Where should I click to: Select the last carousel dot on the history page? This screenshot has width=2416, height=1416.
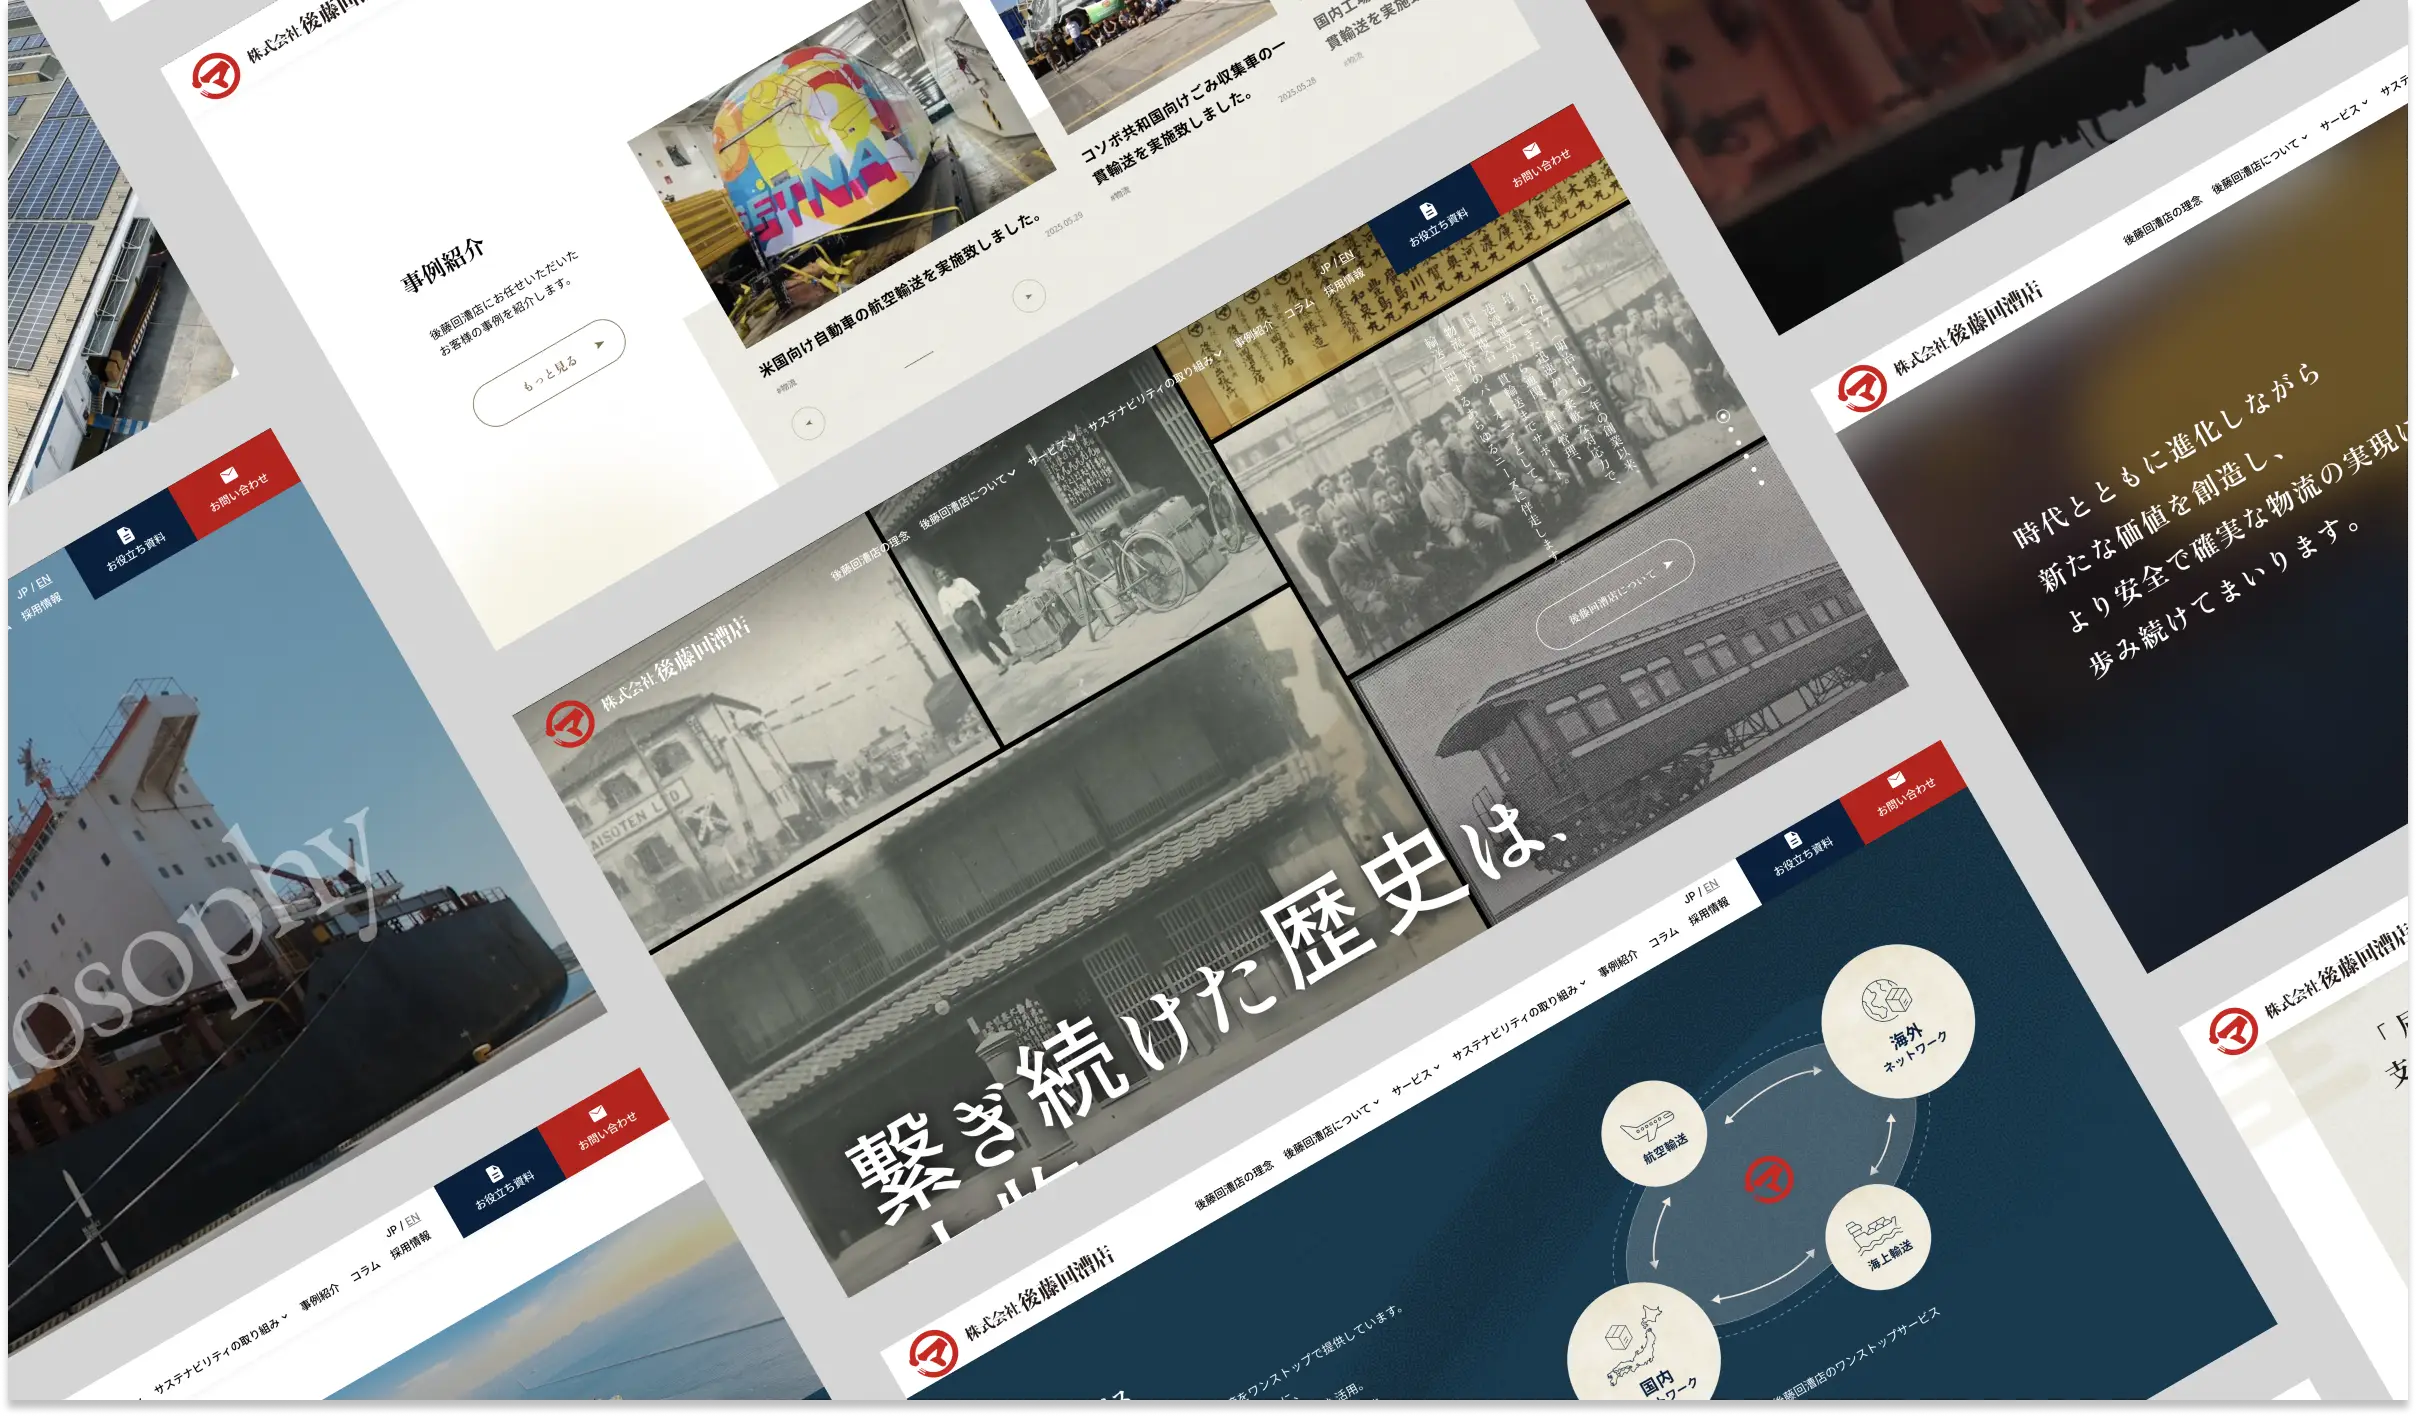click(x=1761, y=483)
